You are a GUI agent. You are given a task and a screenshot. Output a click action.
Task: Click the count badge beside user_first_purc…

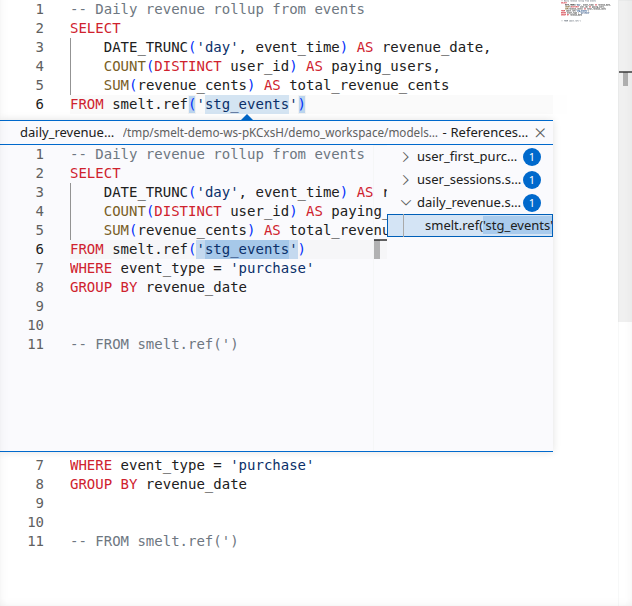(532, 157)
